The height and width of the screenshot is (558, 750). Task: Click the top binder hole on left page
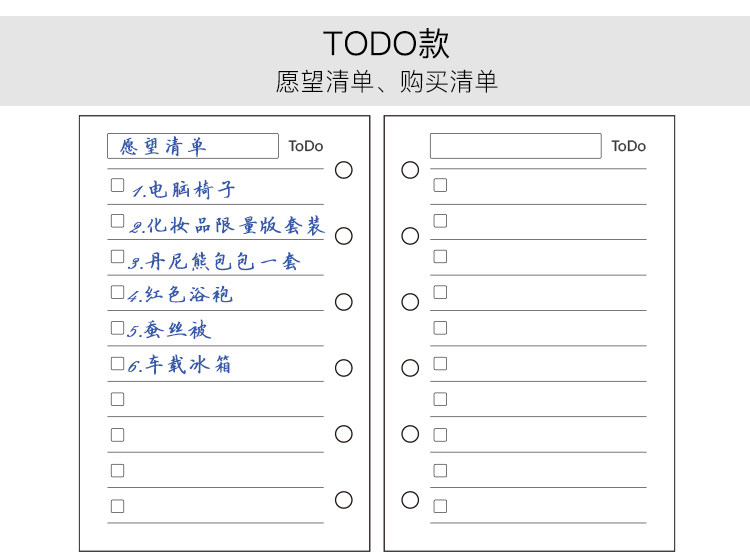click(x=344, y=170)
